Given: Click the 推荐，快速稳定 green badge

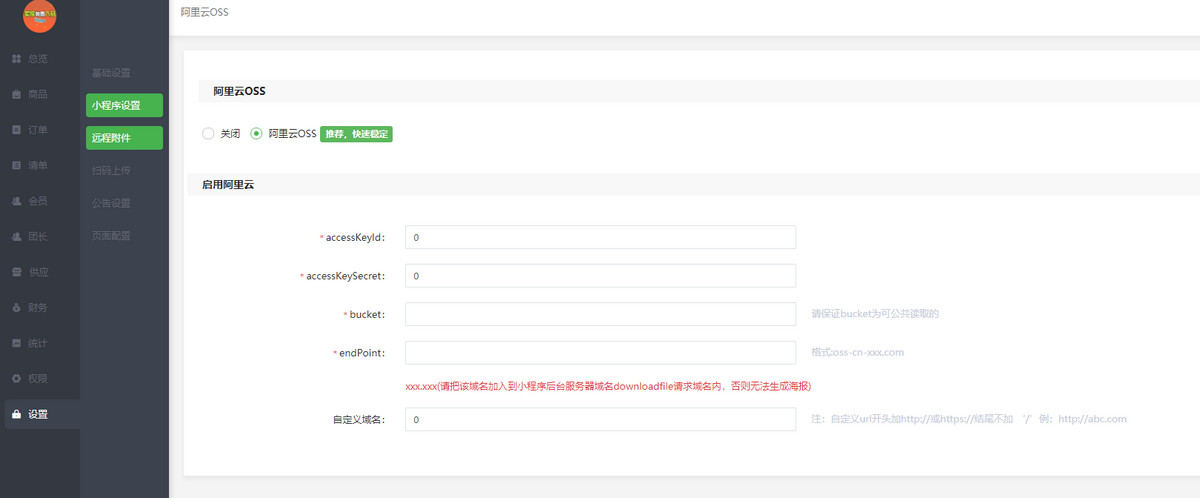Looking at the screenshot, I should pyautogui.click(x=356, y=133).
